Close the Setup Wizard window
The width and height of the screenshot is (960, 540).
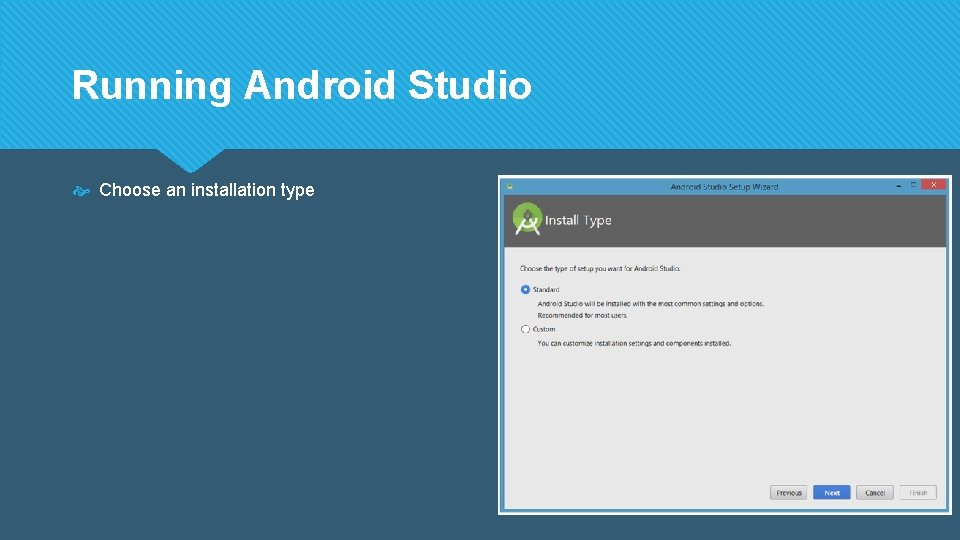[934, 184]
